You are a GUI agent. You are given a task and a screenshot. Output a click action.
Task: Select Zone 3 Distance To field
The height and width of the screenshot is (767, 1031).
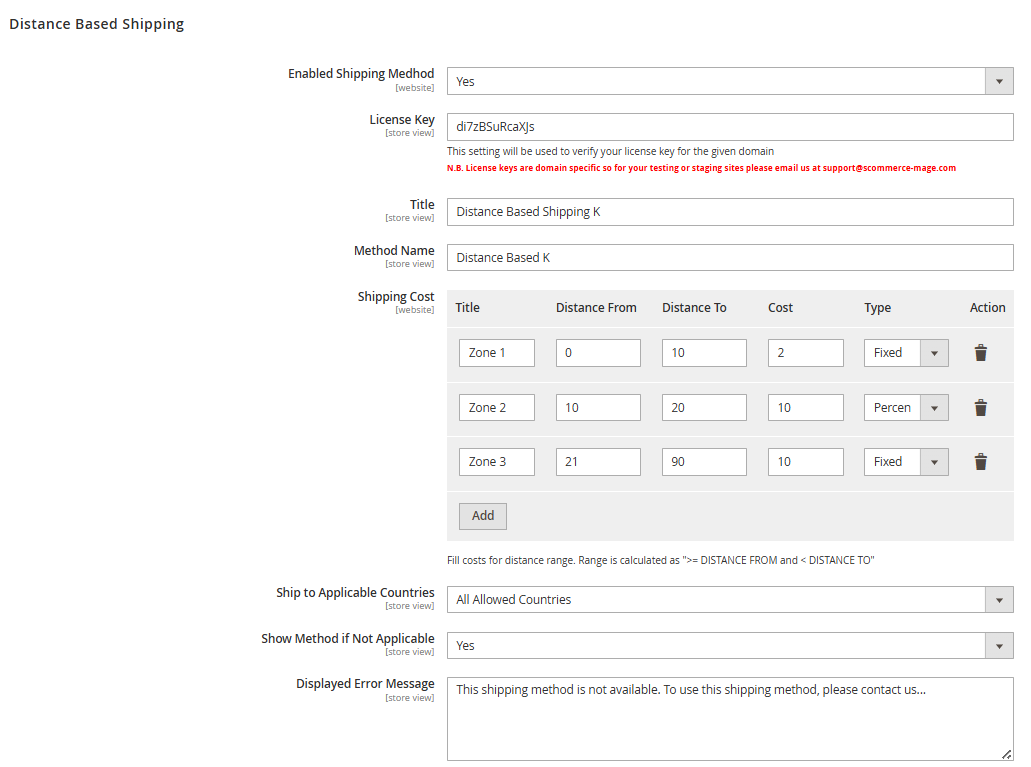(703, 462)
